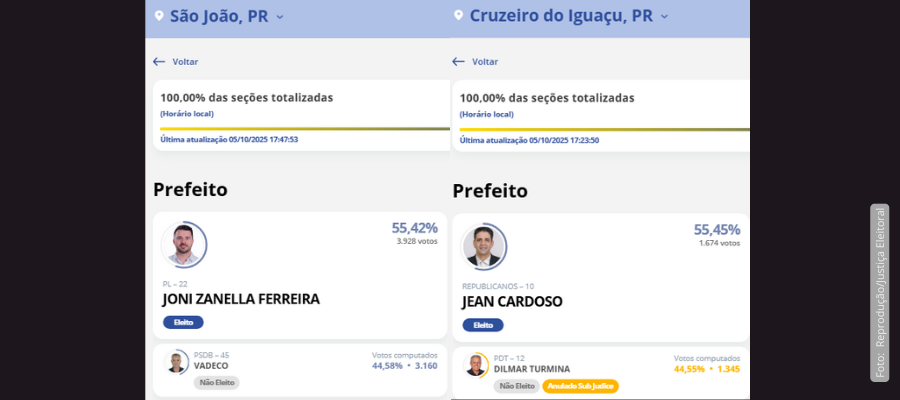The width and height of the screenshot is (900, 400).
Task: Click the location pin beside São João, PR
Action: coord(159,16)
